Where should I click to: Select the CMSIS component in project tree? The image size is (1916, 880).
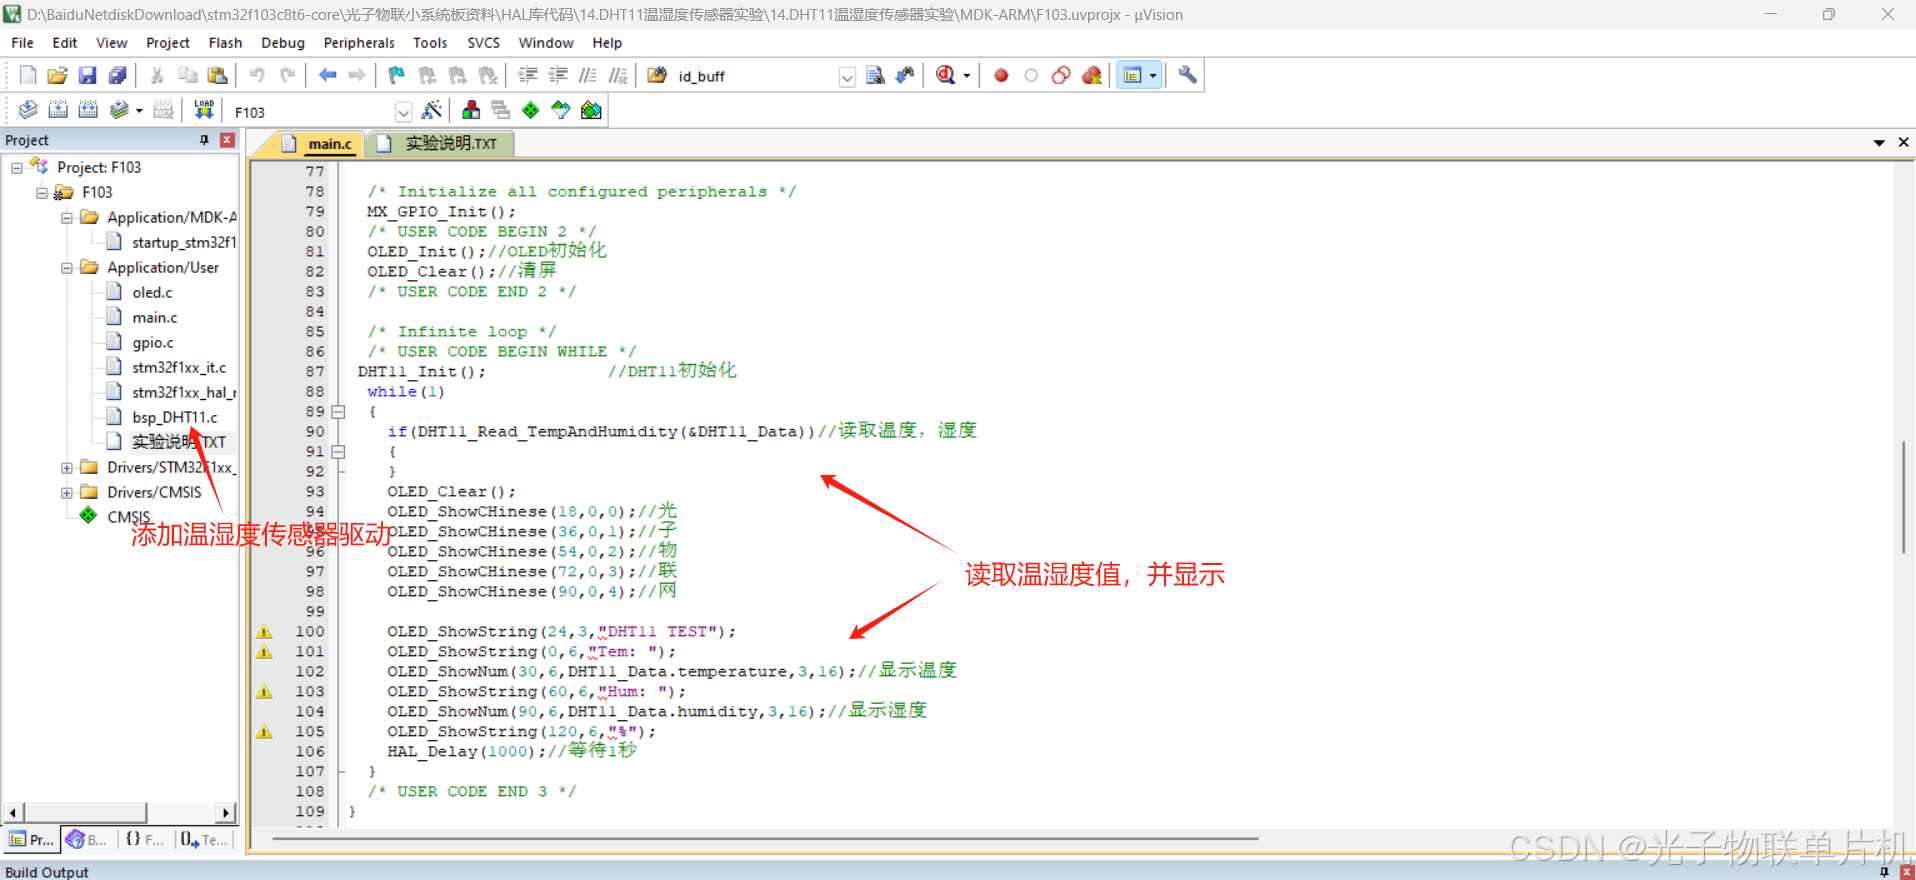(128, 517)
